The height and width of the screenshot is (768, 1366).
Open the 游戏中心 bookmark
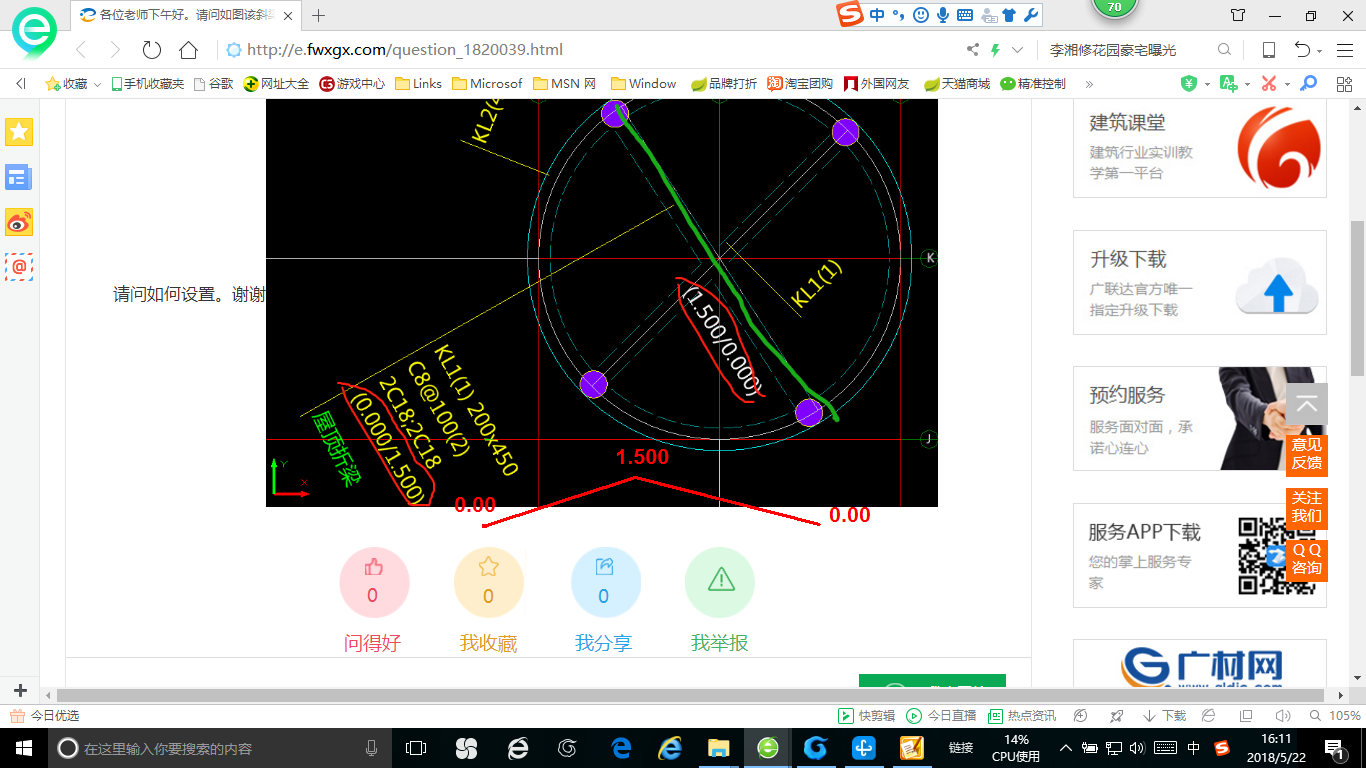pos(352,84)
